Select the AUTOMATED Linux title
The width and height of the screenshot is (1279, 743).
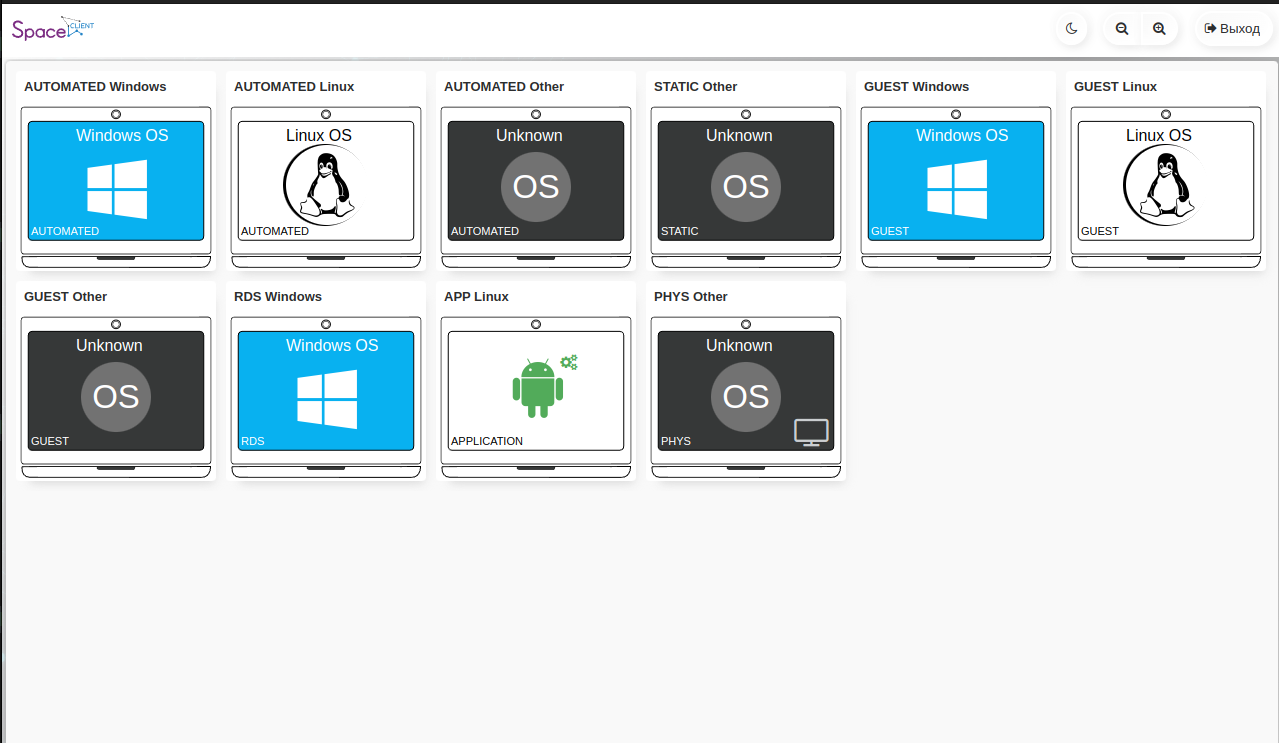tap(294, 87)
